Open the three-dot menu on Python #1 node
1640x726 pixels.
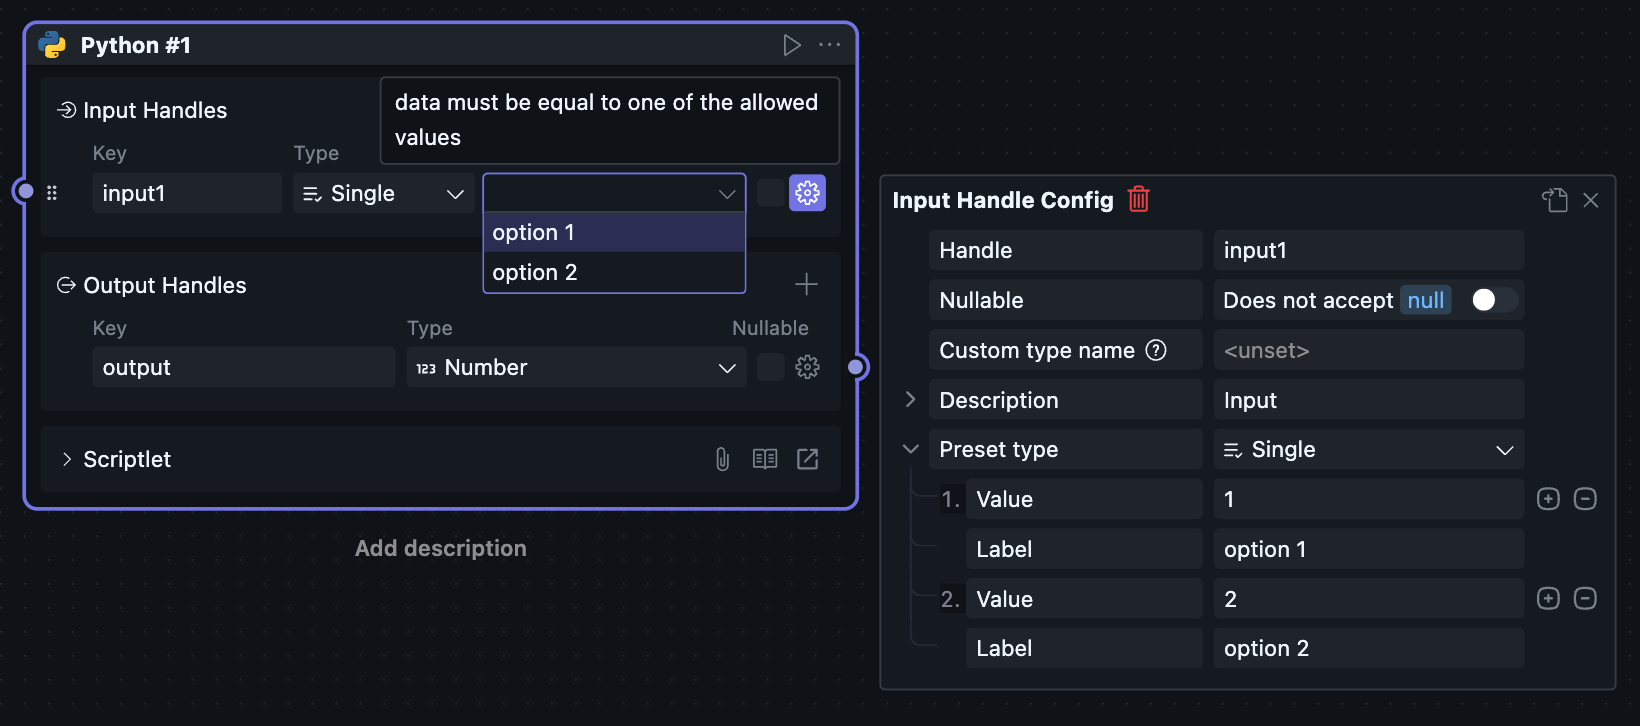829,45
